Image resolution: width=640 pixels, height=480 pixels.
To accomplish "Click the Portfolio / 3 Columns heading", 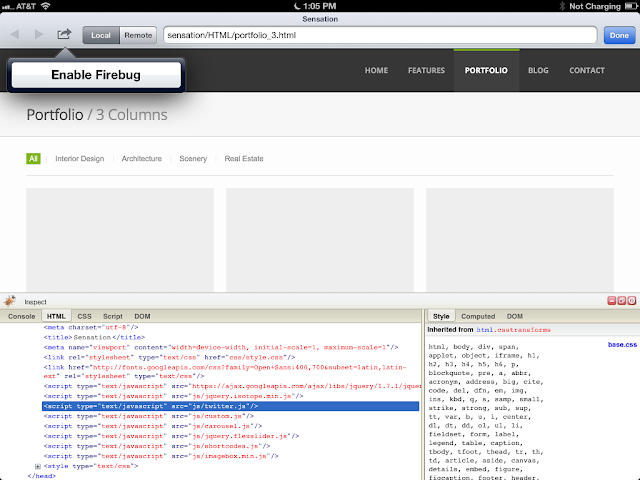I will coord(97,115).
